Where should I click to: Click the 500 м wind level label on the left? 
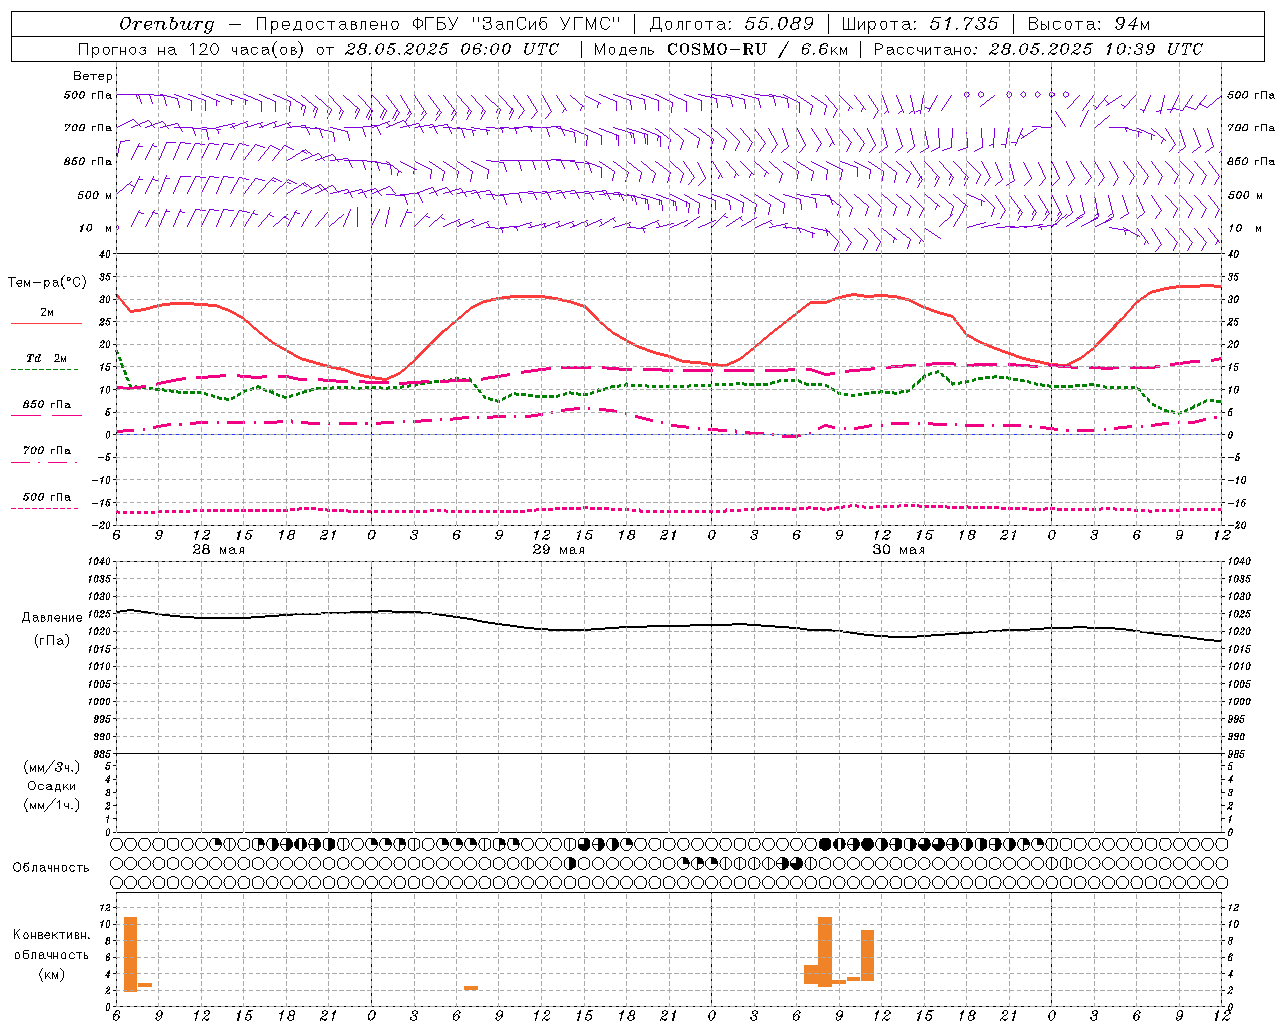click(95, 195)
